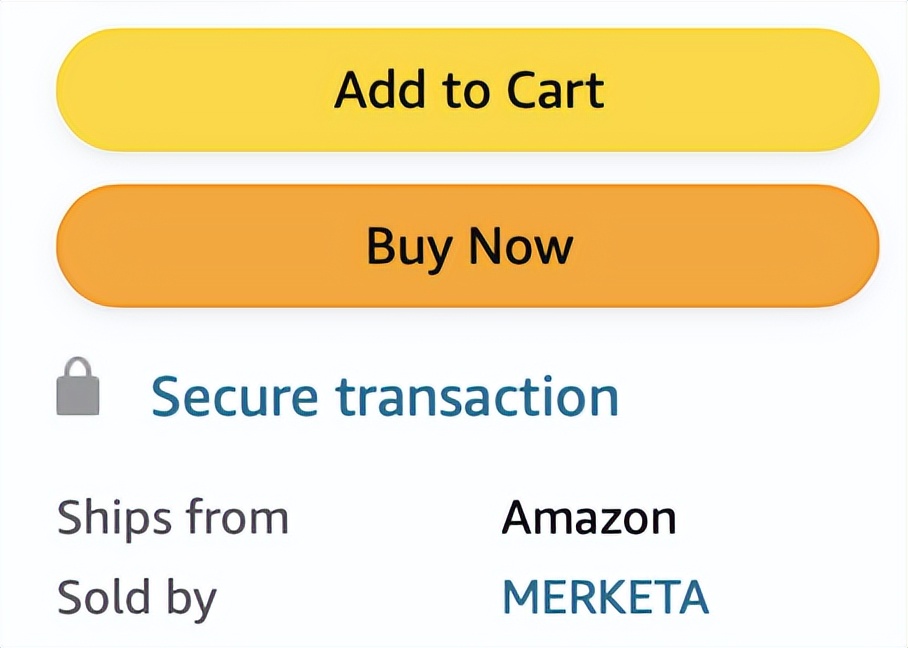Click the security padlock symbol
908x648 pixels.
coord(78,388)
